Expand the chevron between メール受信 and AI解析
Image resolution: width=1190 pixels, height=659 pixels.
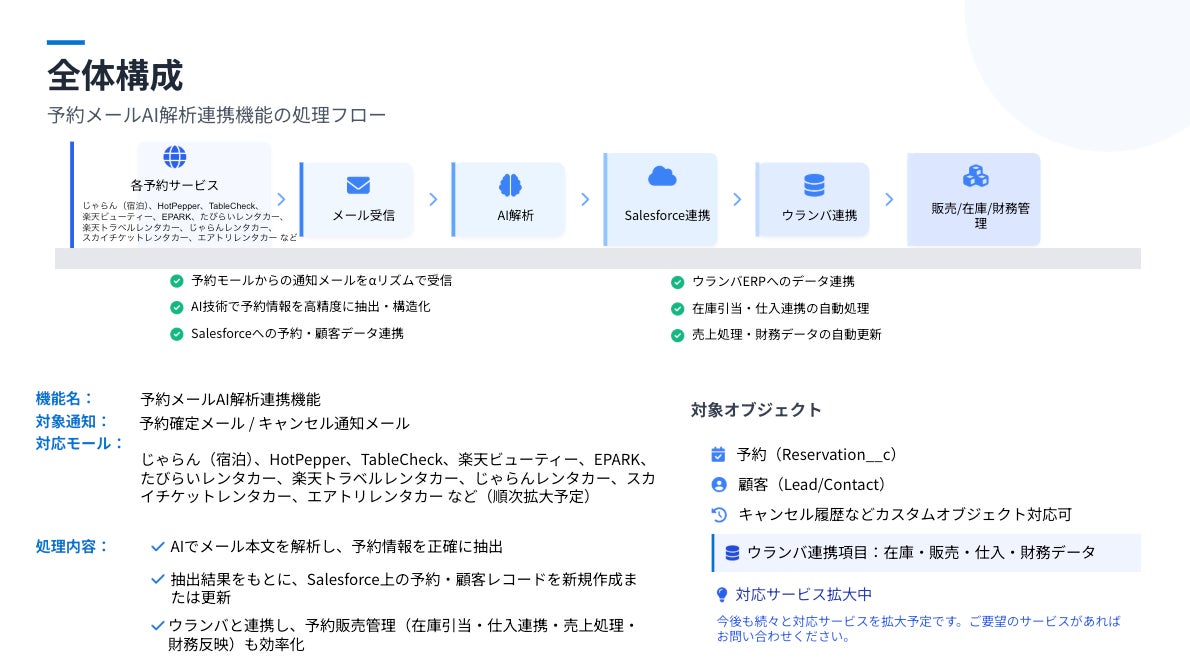(x=433, y=199)
